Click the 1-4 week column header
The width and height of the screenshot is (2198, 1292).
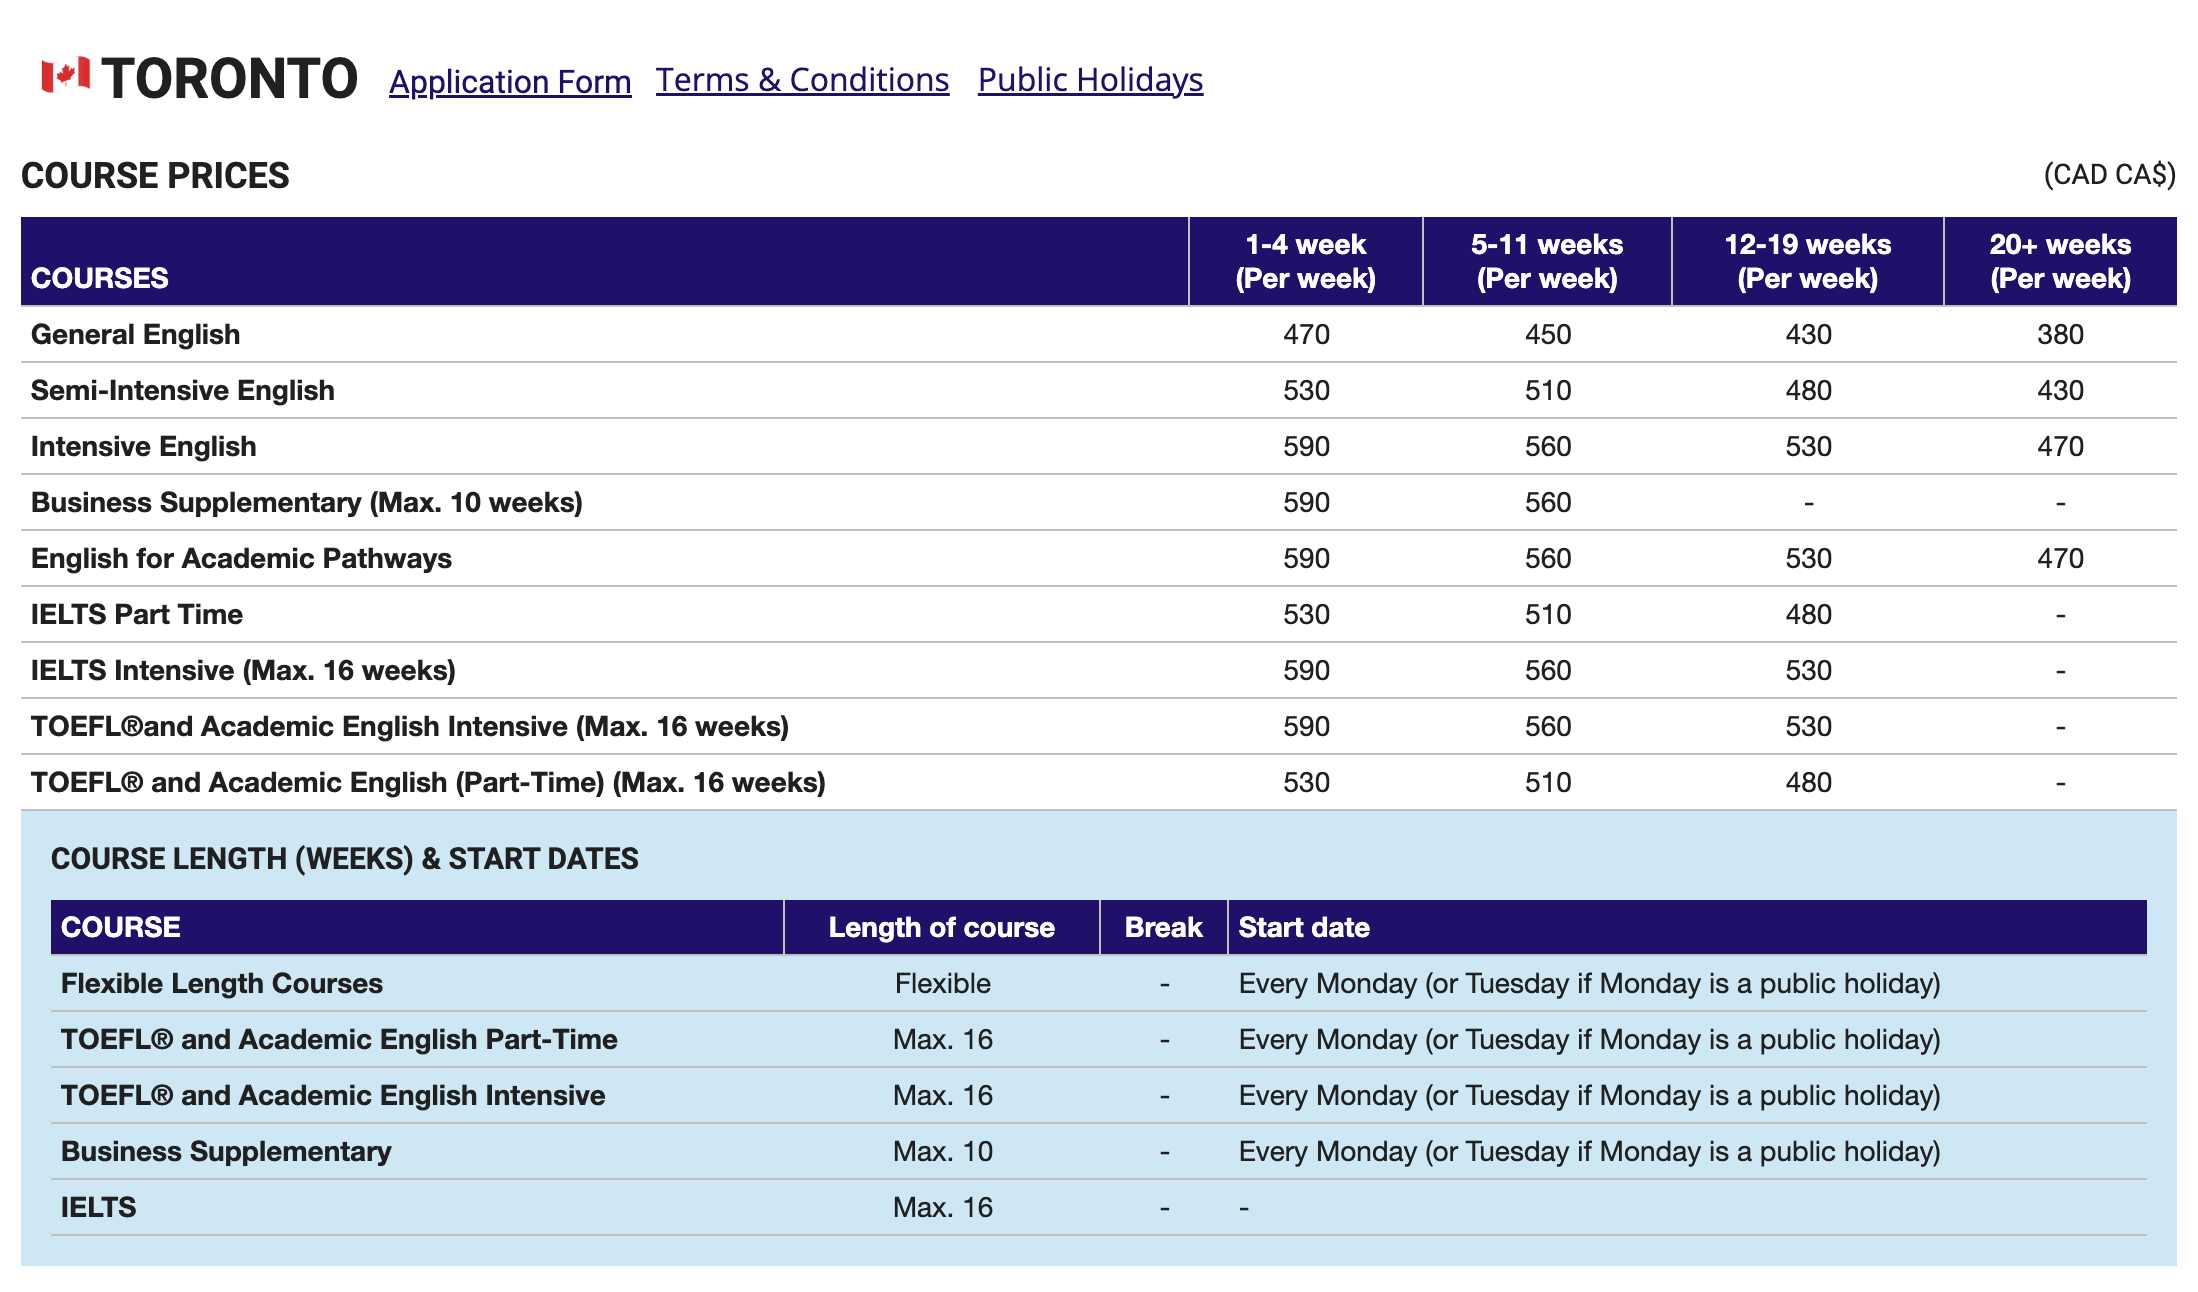1305,261
